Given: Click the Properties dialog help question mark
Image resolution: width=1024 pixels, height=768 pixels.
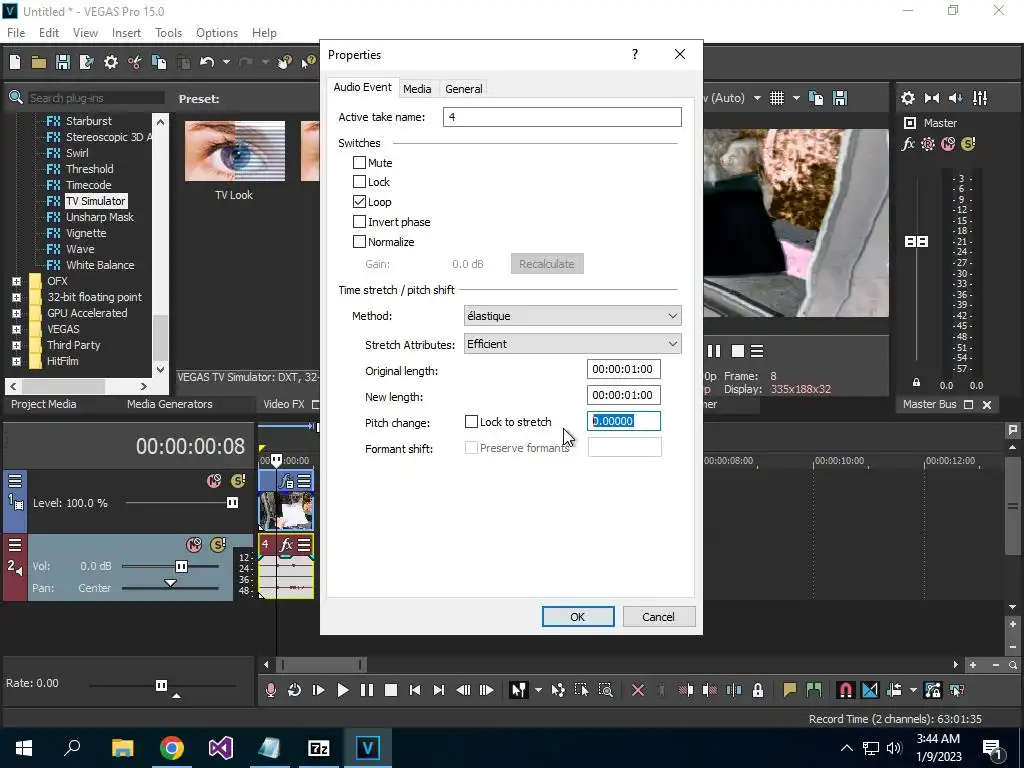Looking at the screenshot, I should point(635,54).
